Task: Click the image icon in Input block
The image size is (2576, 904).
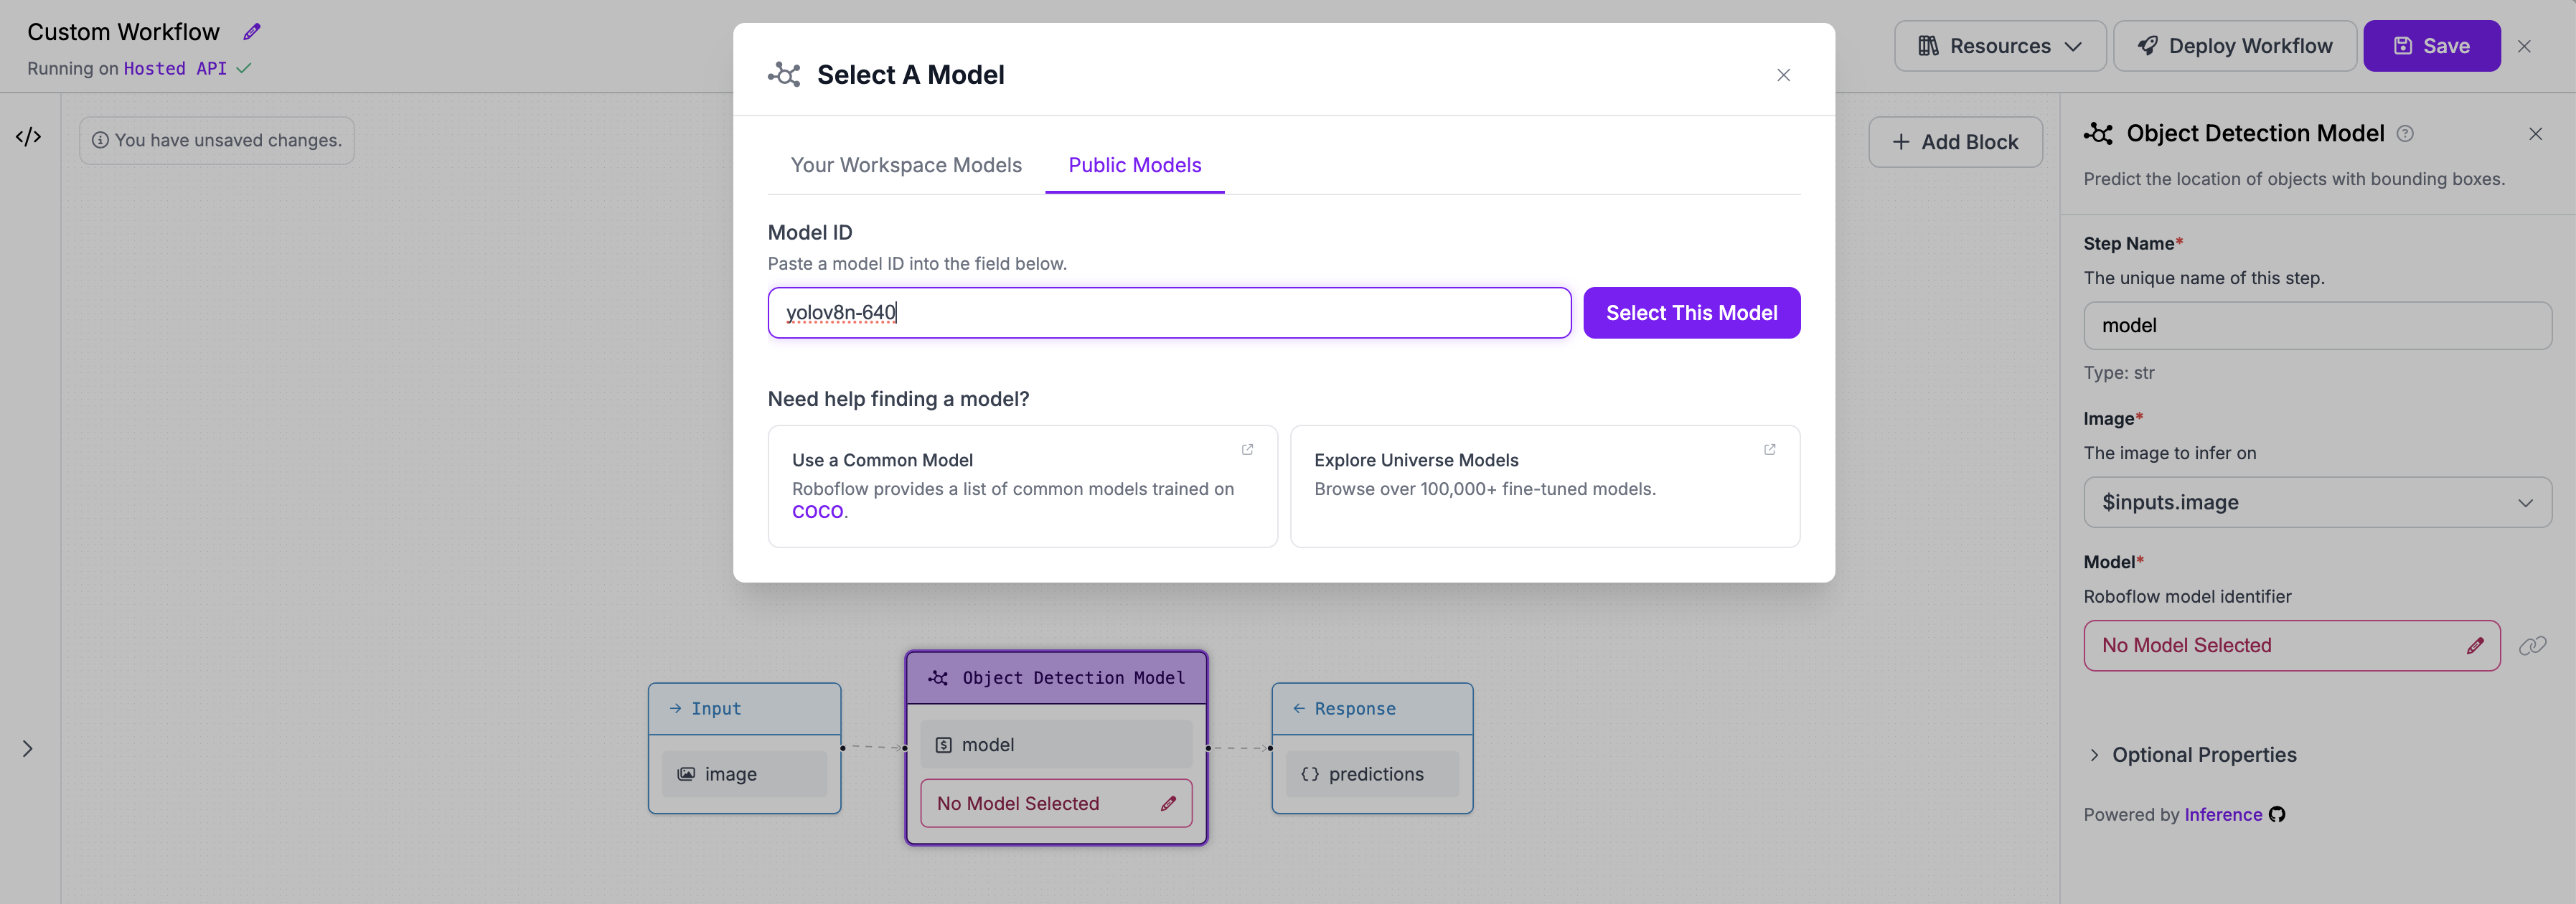Action: [686, 774]
